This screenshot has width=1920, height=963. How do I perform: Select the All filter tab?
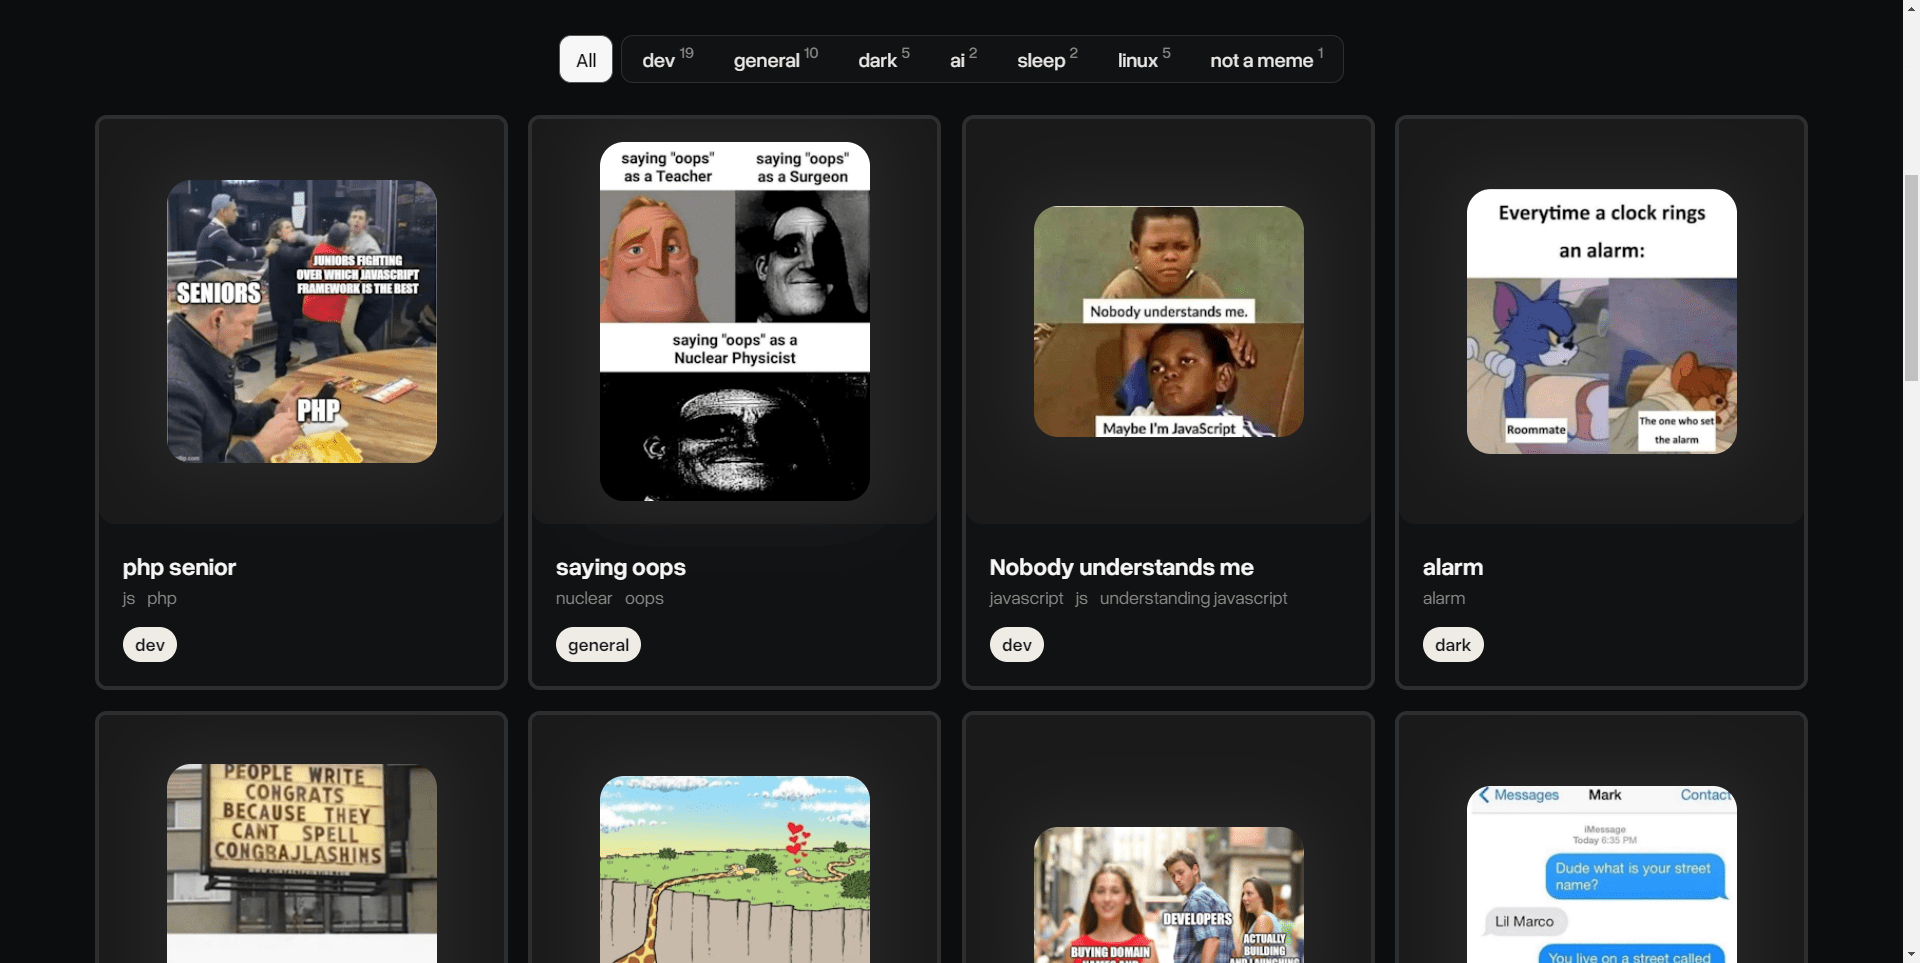pos(586,60)
